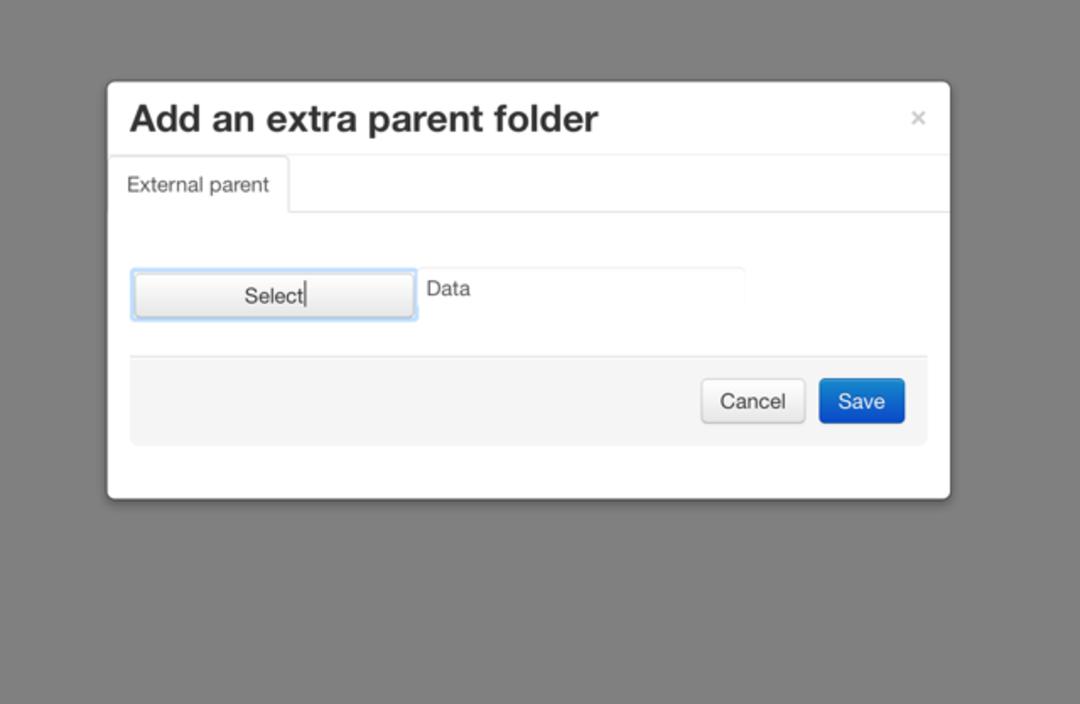Click the blue Save button
This screenshot has height=704, width=1080.
[x=862, y=401]
